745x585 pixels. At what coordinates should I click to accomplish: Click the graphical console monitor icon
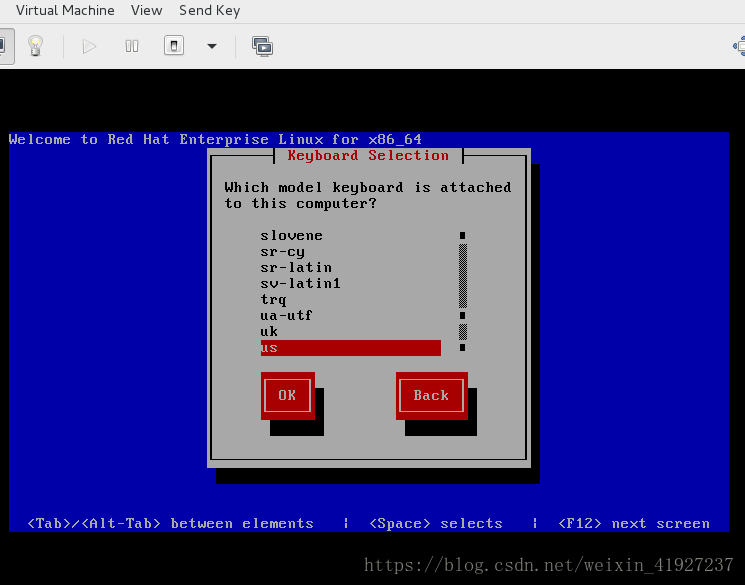coord(4,46)
